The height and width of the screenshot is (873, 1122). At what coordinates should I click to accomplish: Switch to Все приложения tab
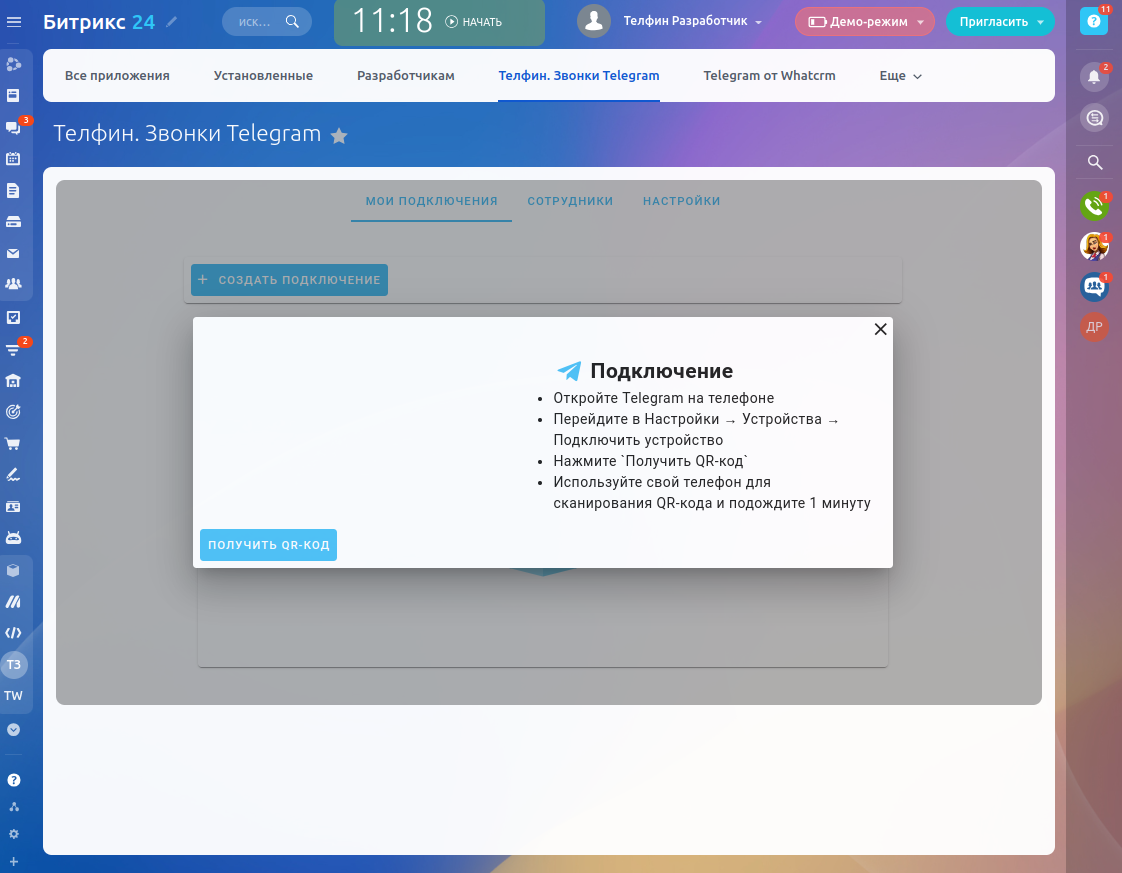pyautogui.click(x=117, y=76)
